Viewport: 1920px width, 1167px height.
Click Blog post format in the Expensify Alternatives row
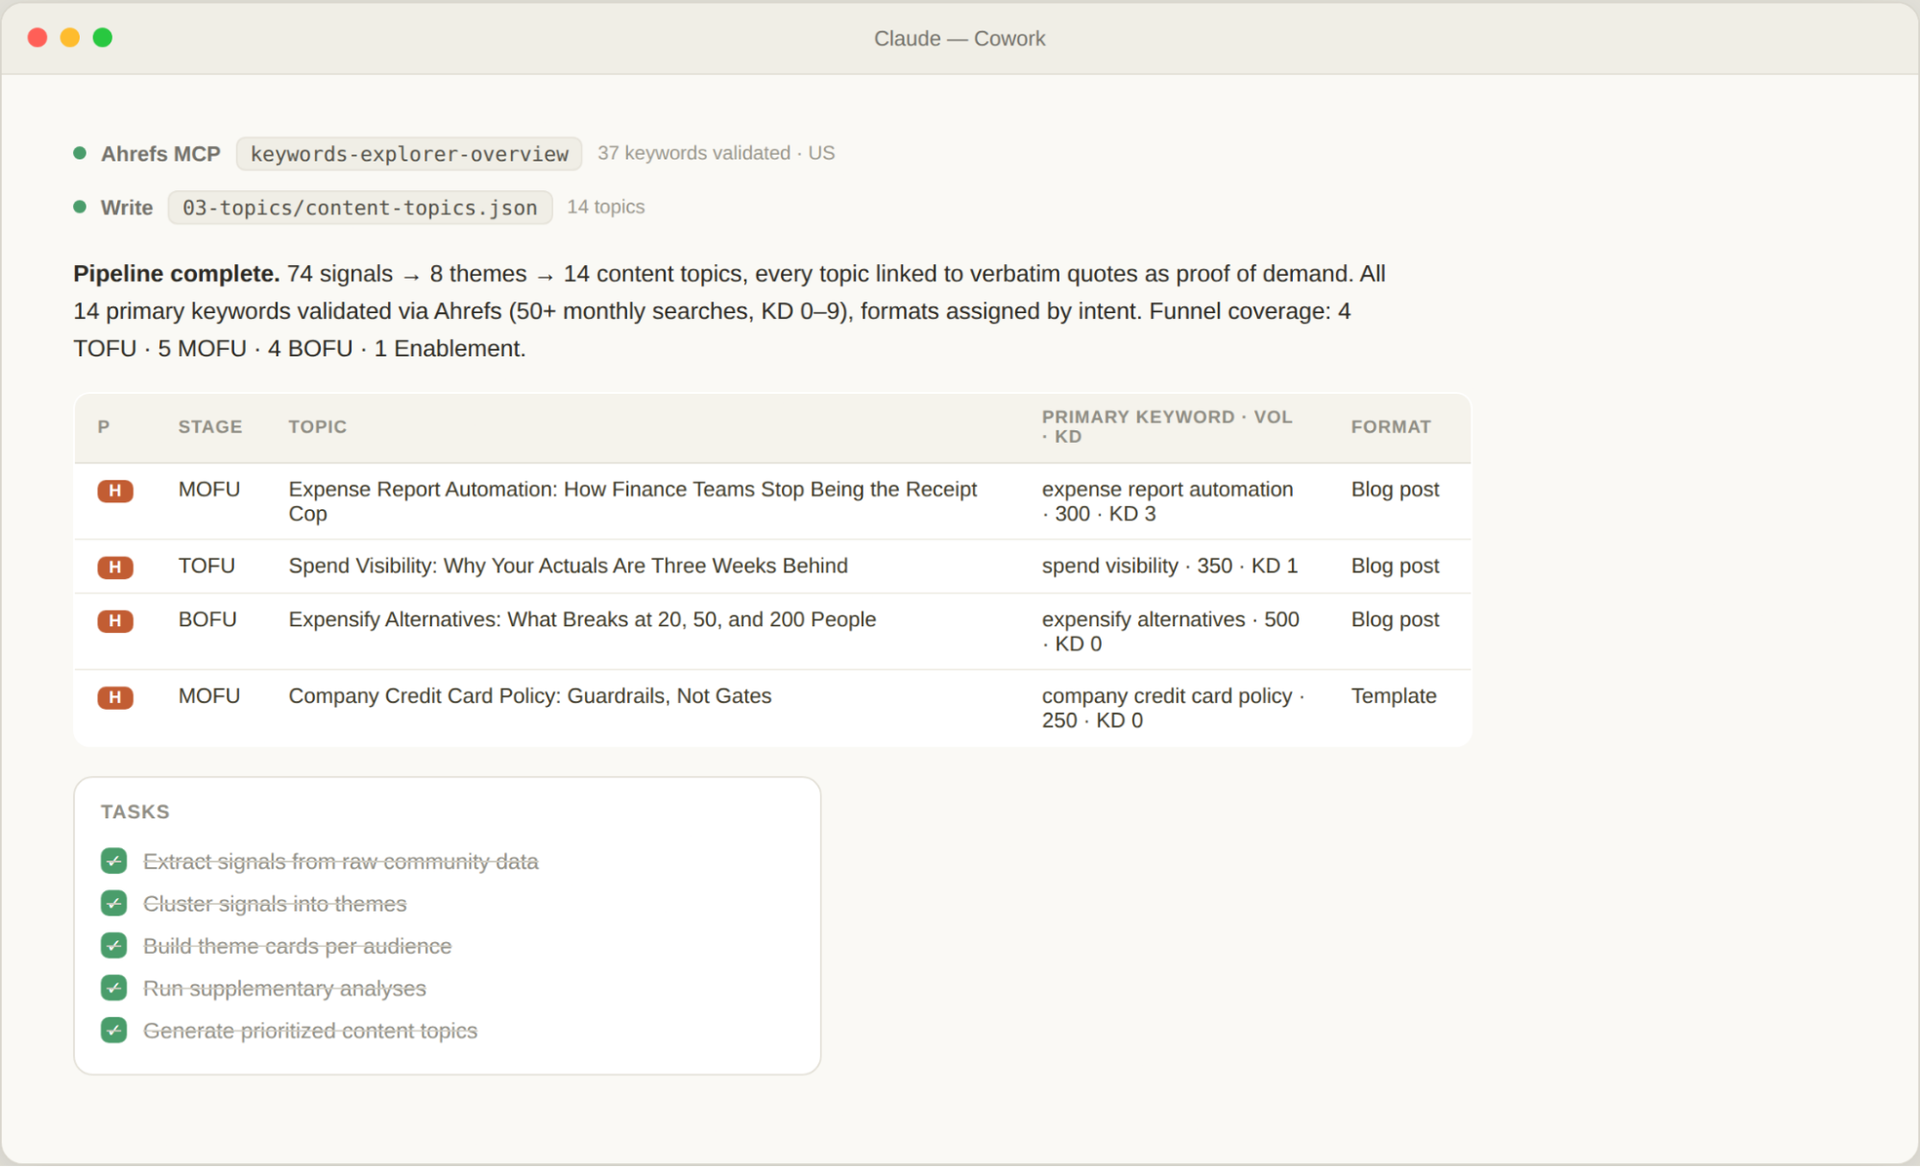pyautogui.click(x=1395, y=620)
